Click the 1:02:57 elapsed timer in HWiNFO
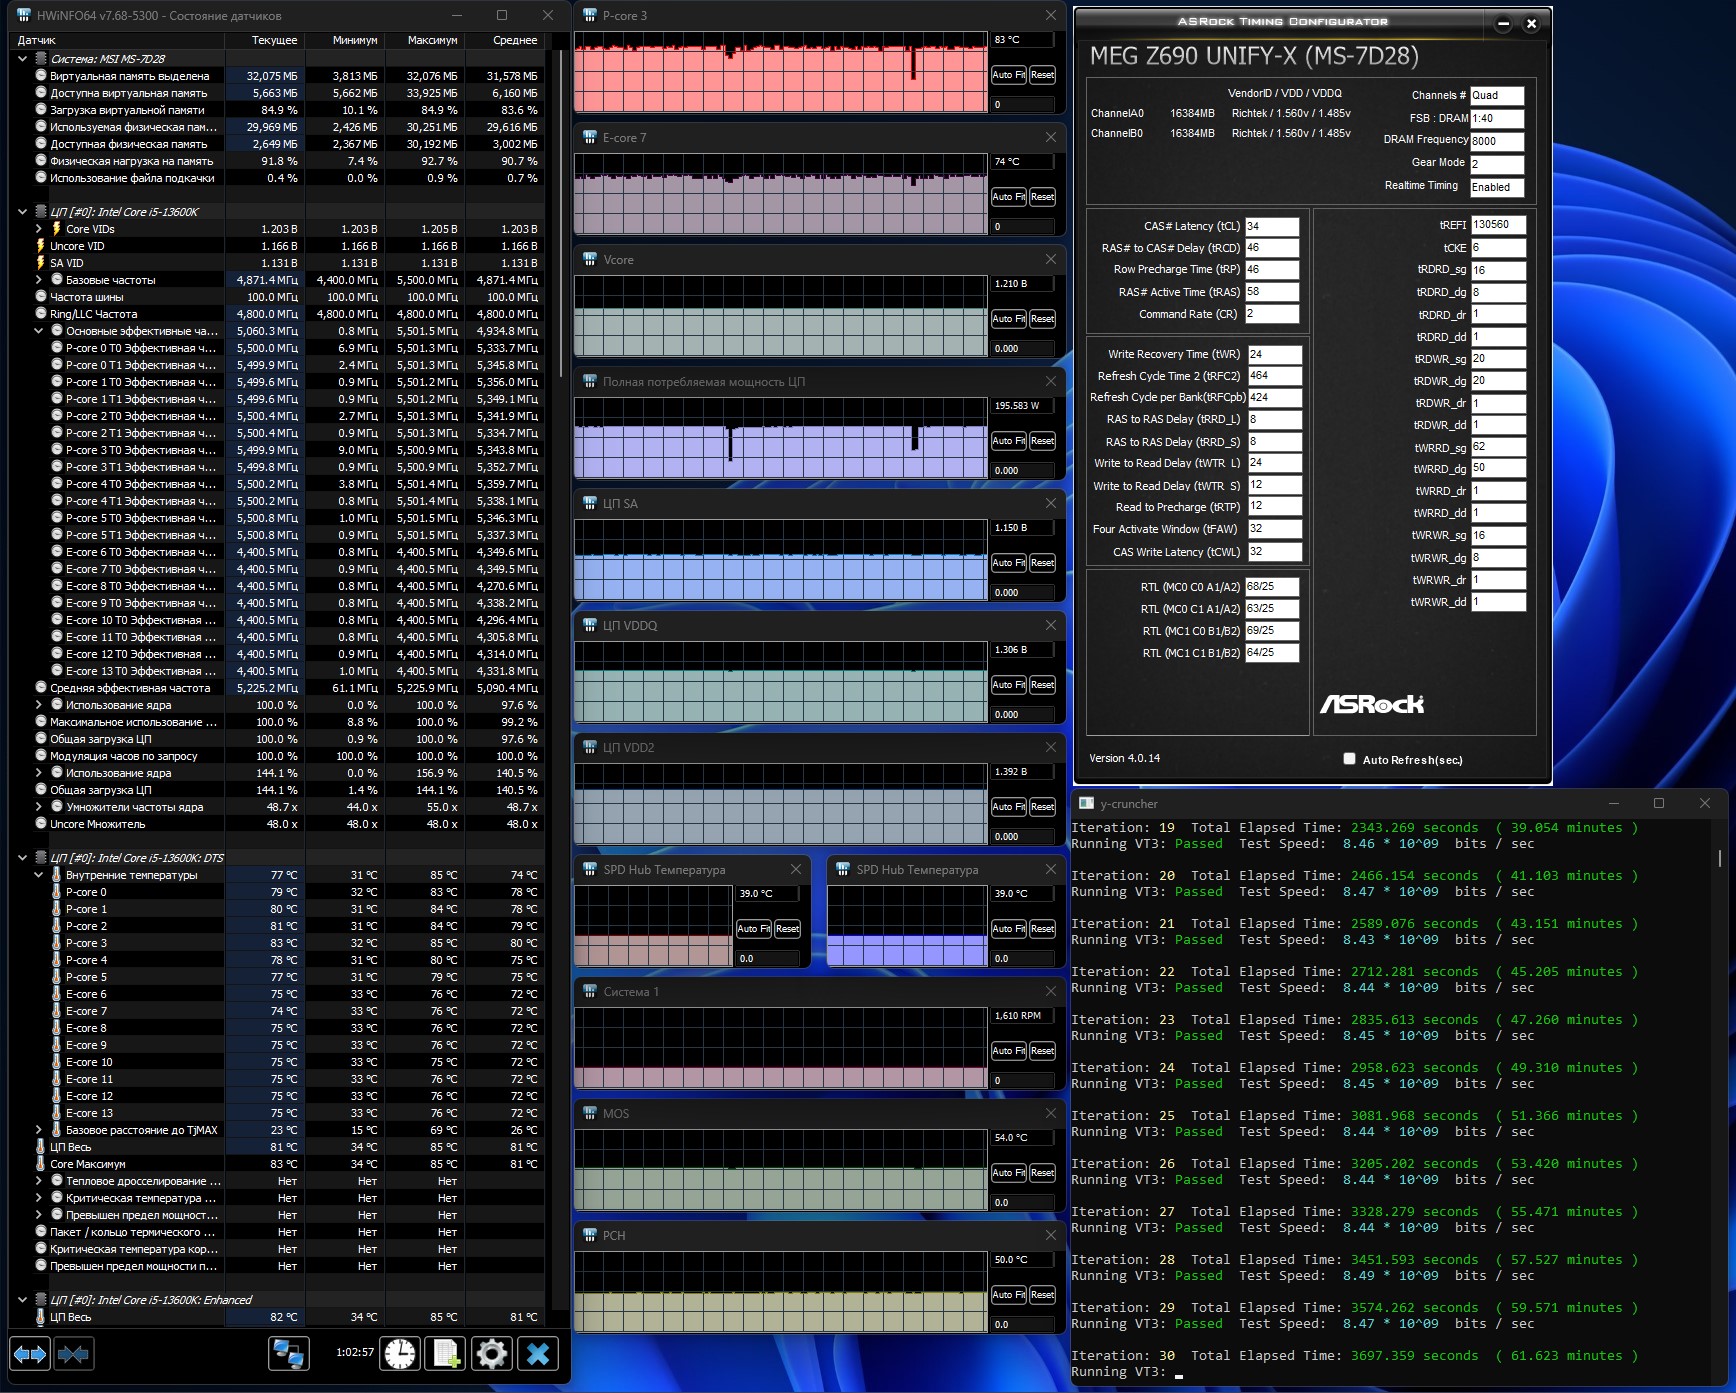 coord(355,1352)
